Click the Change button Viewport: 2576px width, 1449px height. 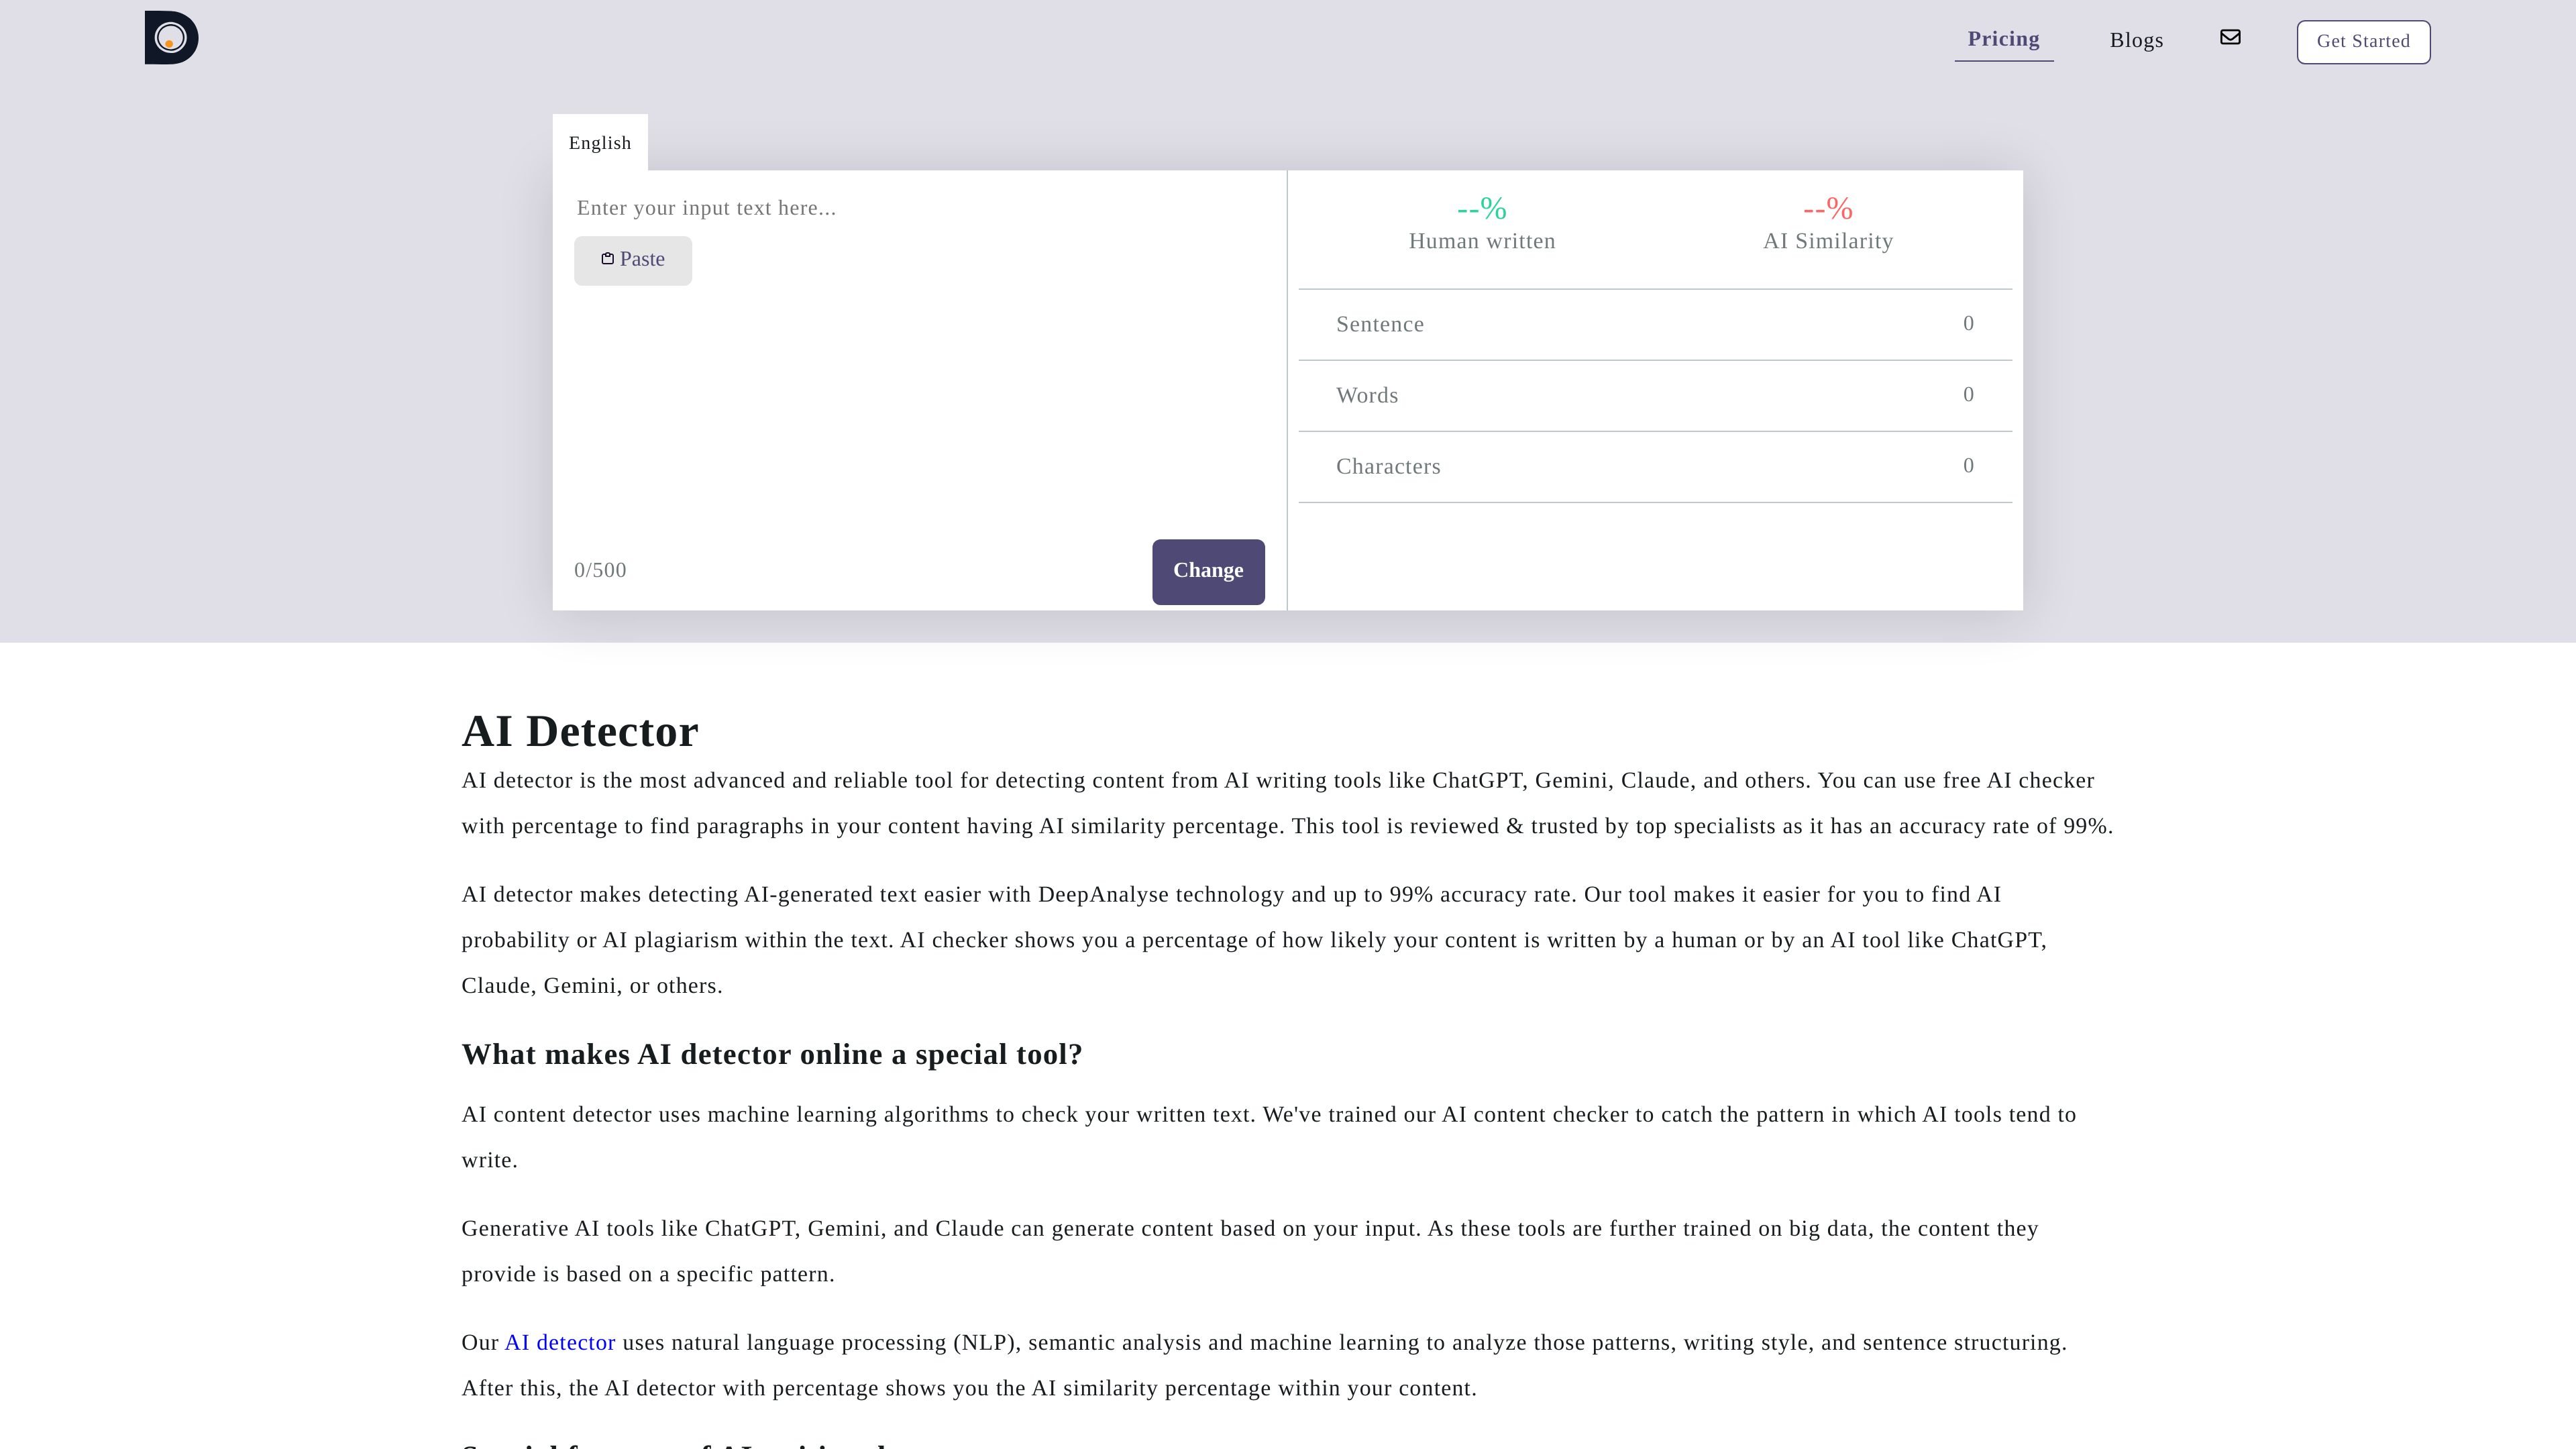(x=1208, y=571)
